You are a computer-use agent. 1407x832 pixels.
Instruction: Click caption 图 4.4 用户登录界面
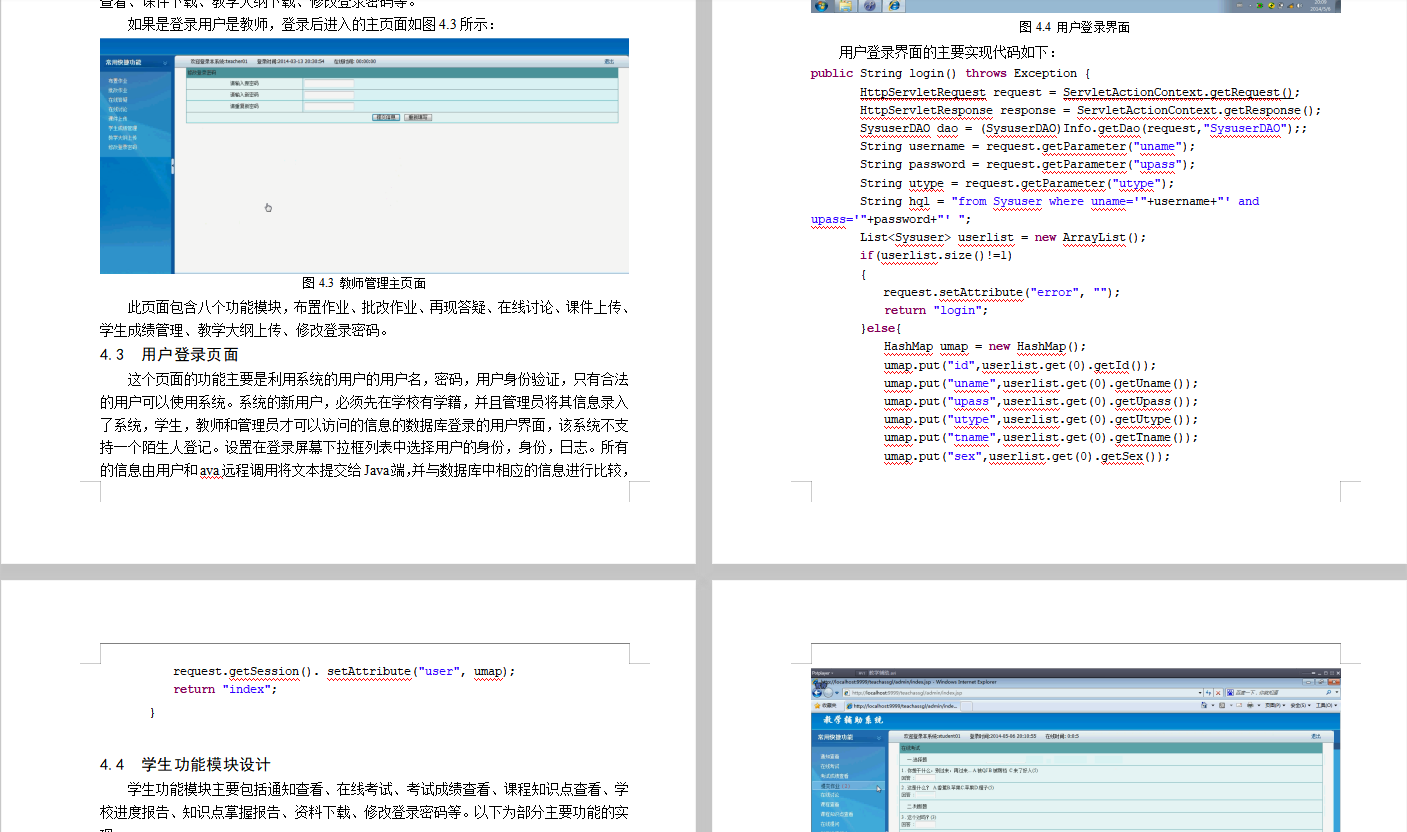tap(1075, 27)
